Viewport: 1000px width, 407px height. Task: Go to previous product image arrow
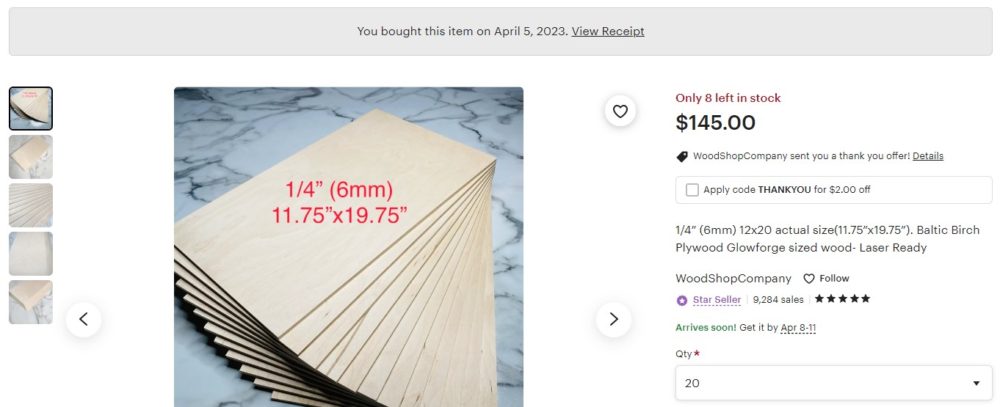83,319
